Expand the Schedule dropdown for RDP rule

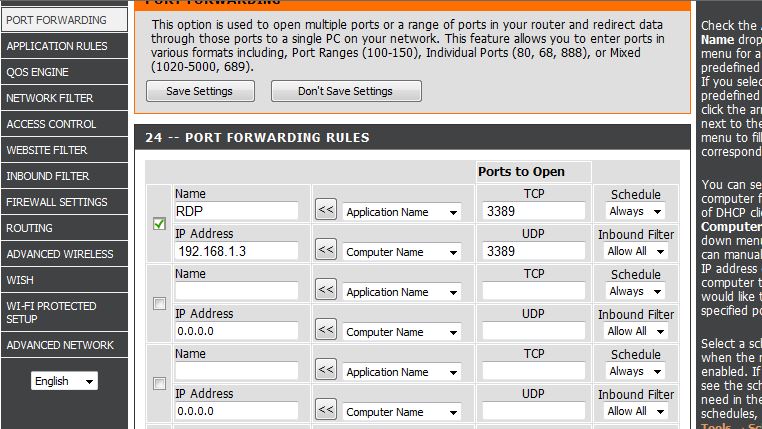635,212
